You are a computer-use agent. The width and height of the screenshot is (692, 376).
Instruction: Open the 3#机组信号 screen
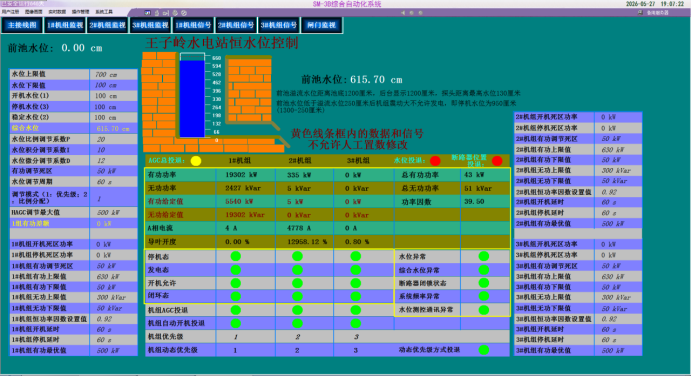(x=278, y=25)
